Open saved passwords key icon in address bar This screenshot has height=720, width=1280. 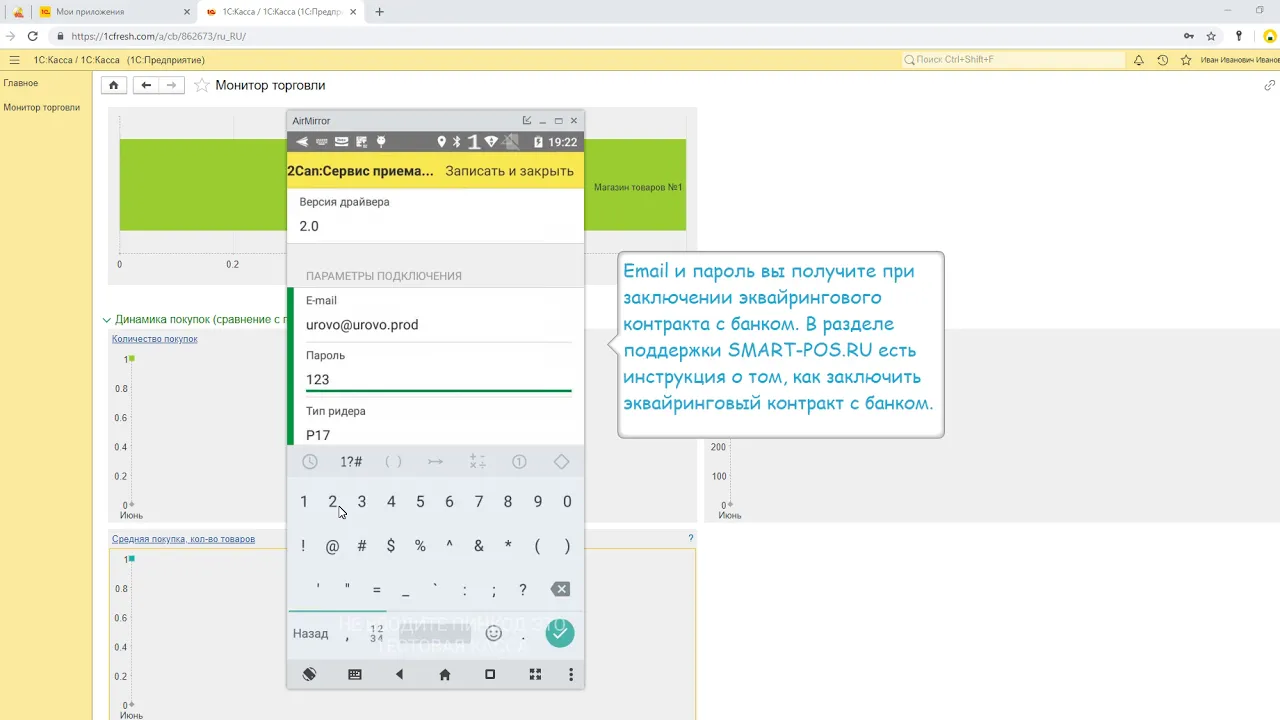(x=1188, y=36)
